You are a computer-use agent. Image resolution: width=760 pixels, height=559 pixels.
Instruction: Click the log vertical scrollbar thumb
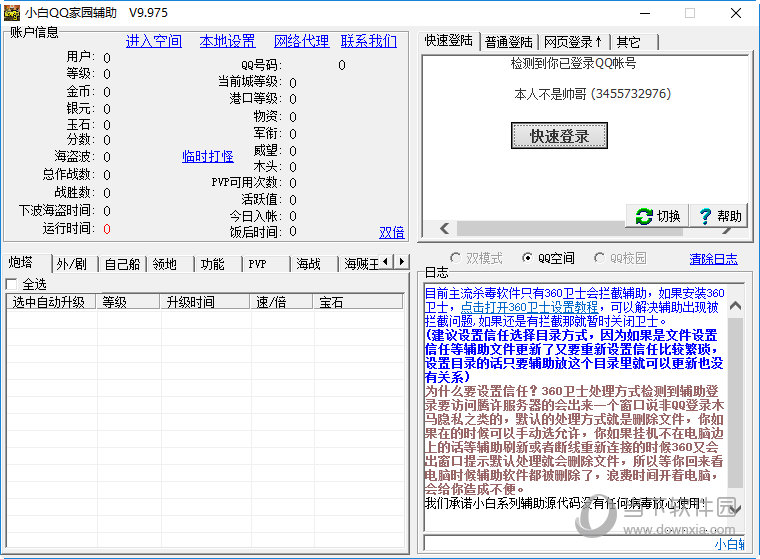(x=735, y=403)
